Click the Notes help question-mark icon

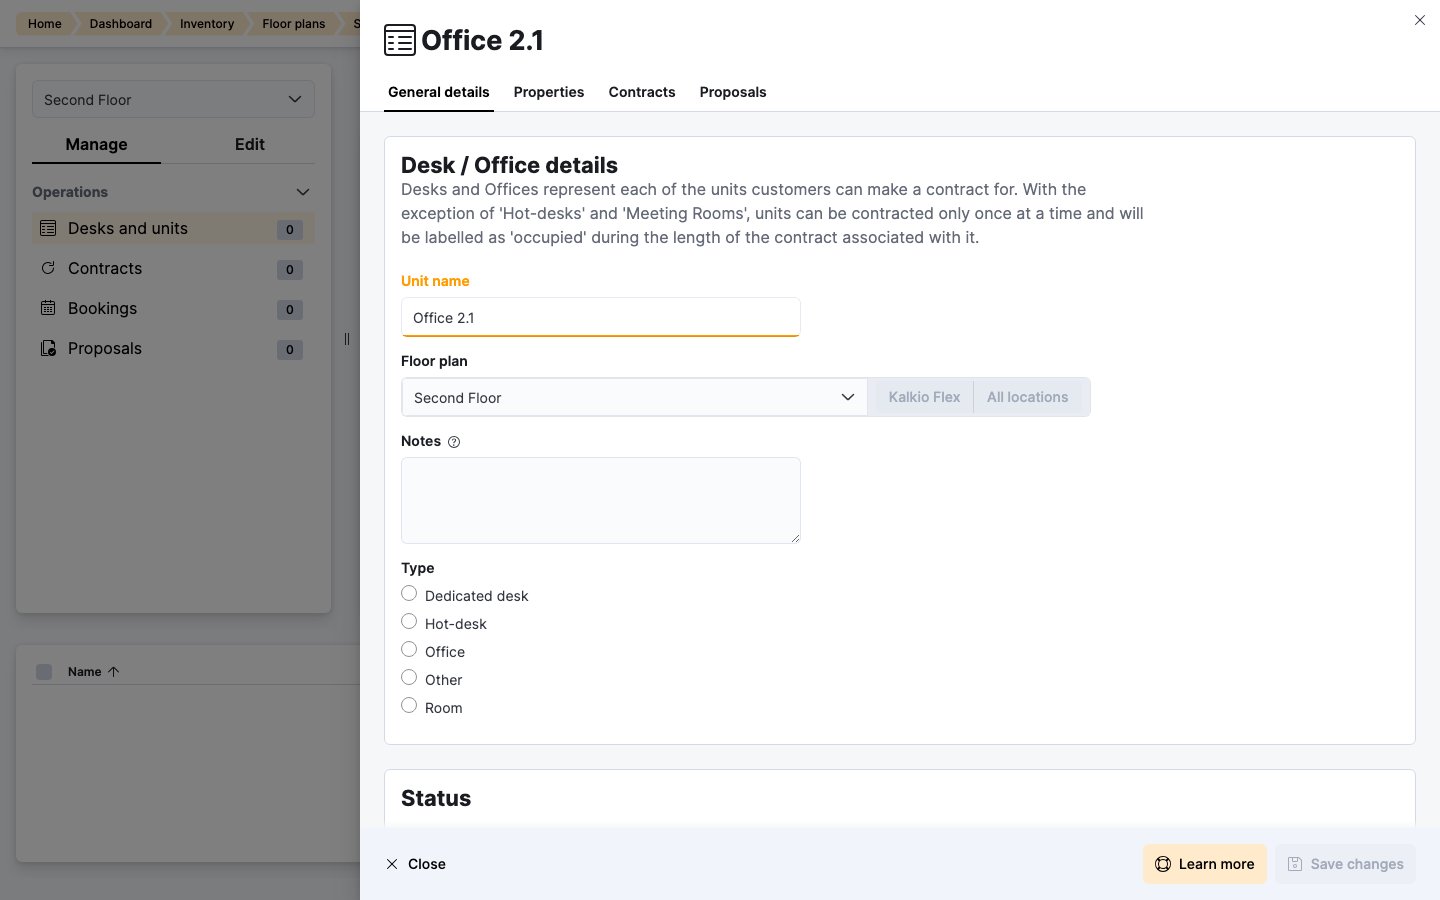(454, 442)
